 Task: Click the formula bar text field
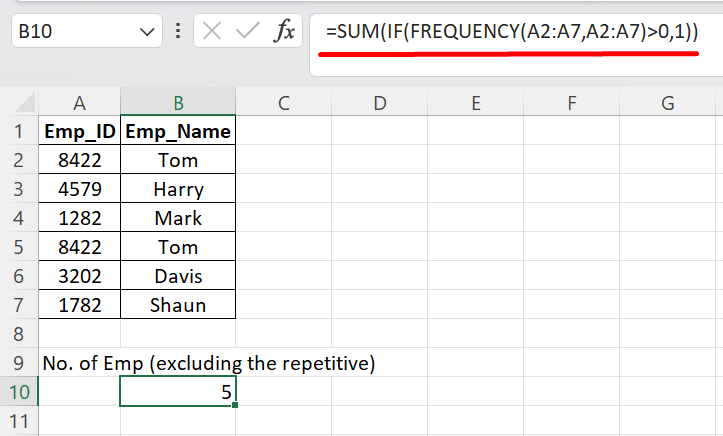[516, 45]
